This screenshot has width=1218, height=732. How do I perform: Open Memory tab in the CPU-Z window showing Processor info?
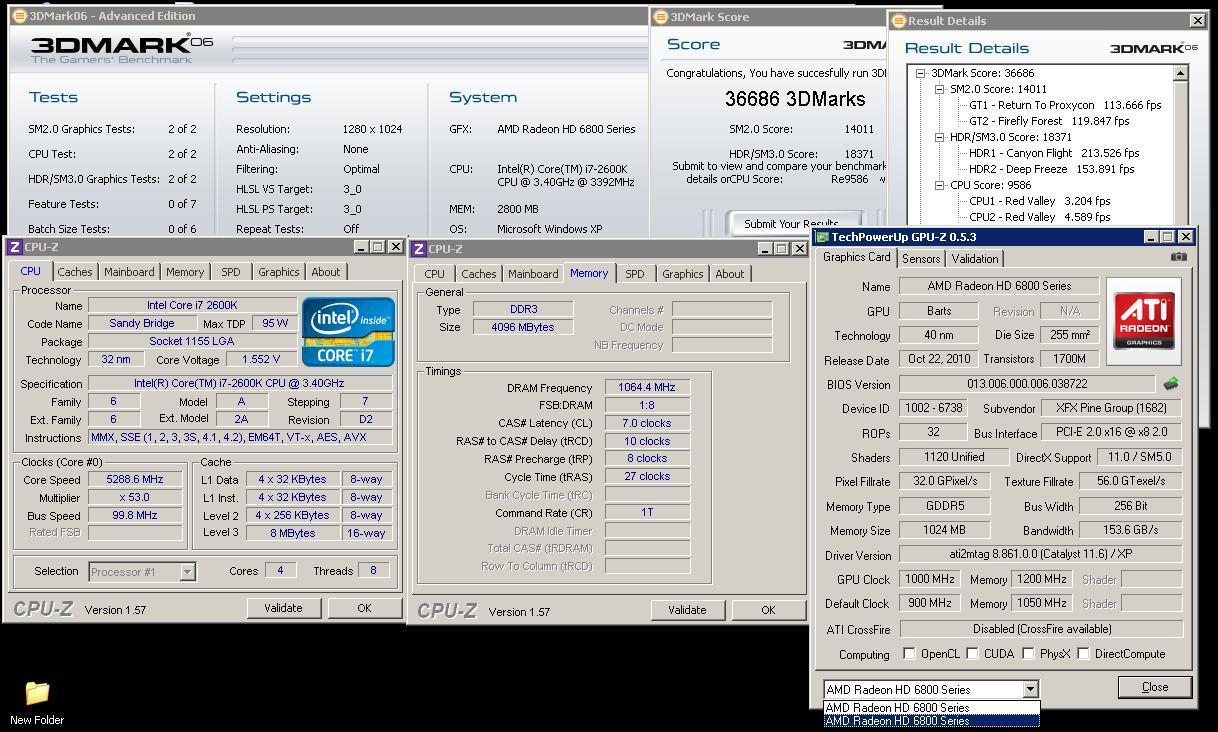tap(185, 272)
